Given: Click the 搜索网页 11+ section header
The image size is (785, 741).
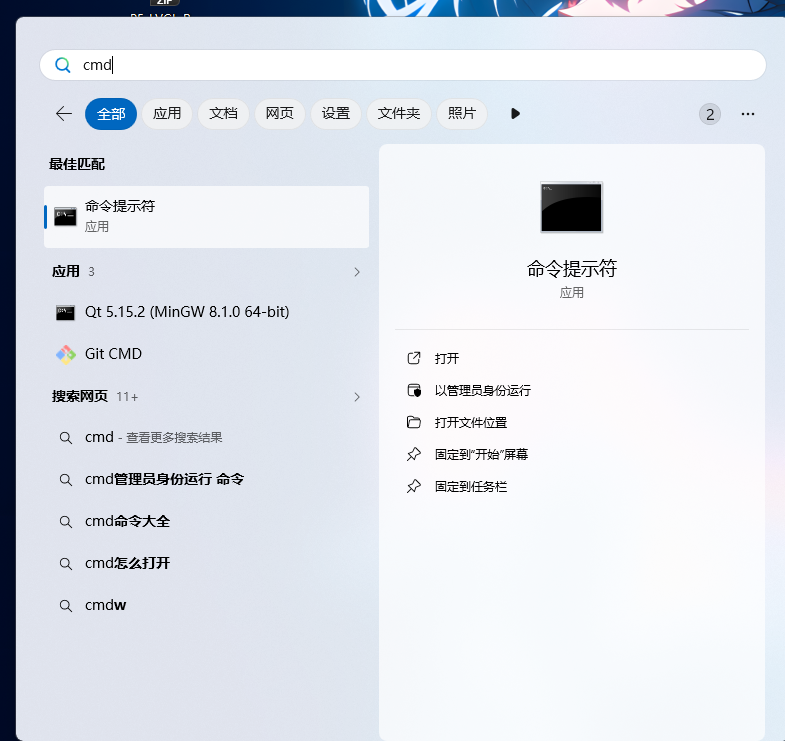Looking at the screenshot, I should (x=207, y=397).
